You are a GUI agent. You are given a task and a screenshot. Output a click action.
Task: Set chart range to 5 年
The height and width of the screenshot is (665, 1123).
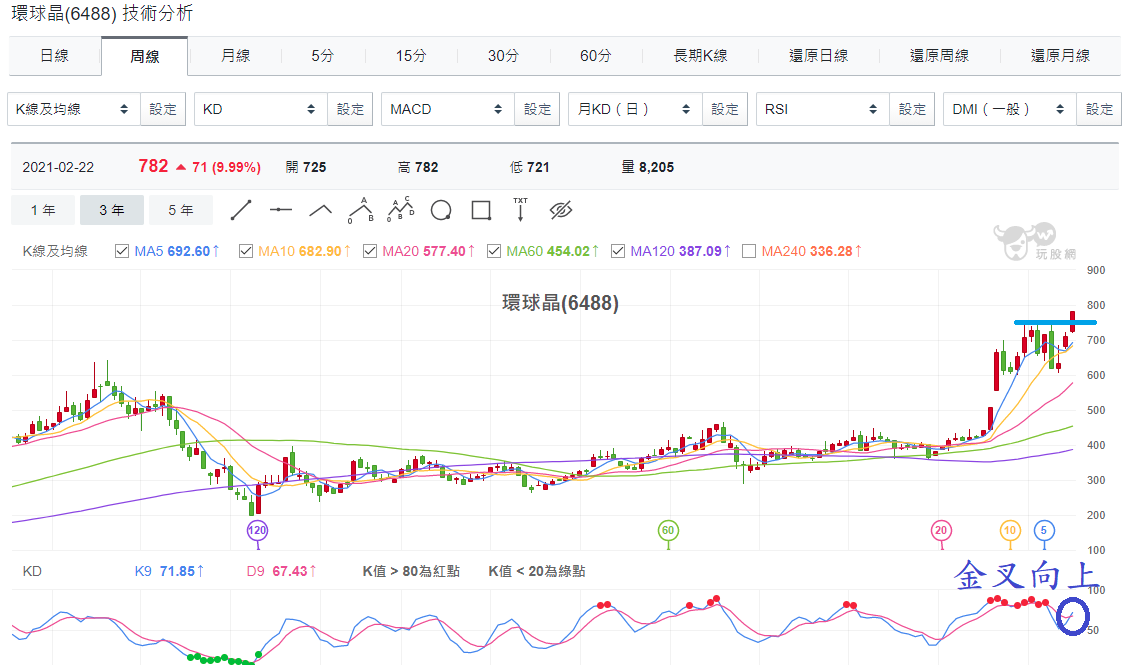point(181,210)
